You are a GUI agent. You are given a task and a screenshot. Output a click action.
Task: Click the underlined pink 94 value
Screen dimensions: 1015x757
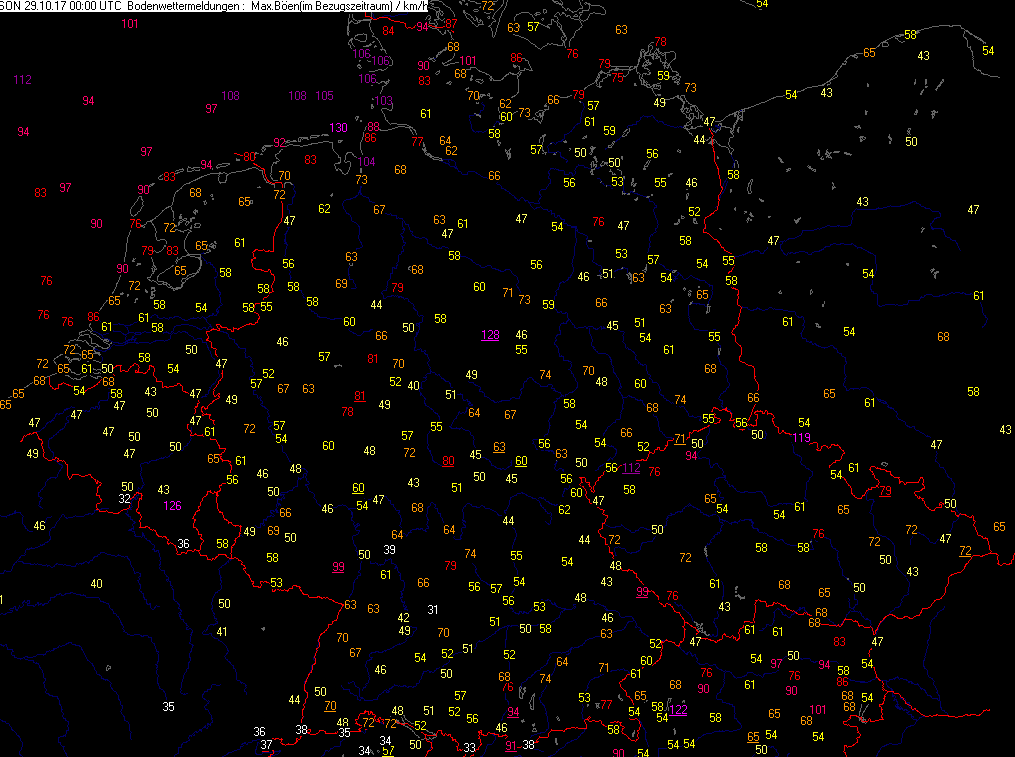coord(513,712)
